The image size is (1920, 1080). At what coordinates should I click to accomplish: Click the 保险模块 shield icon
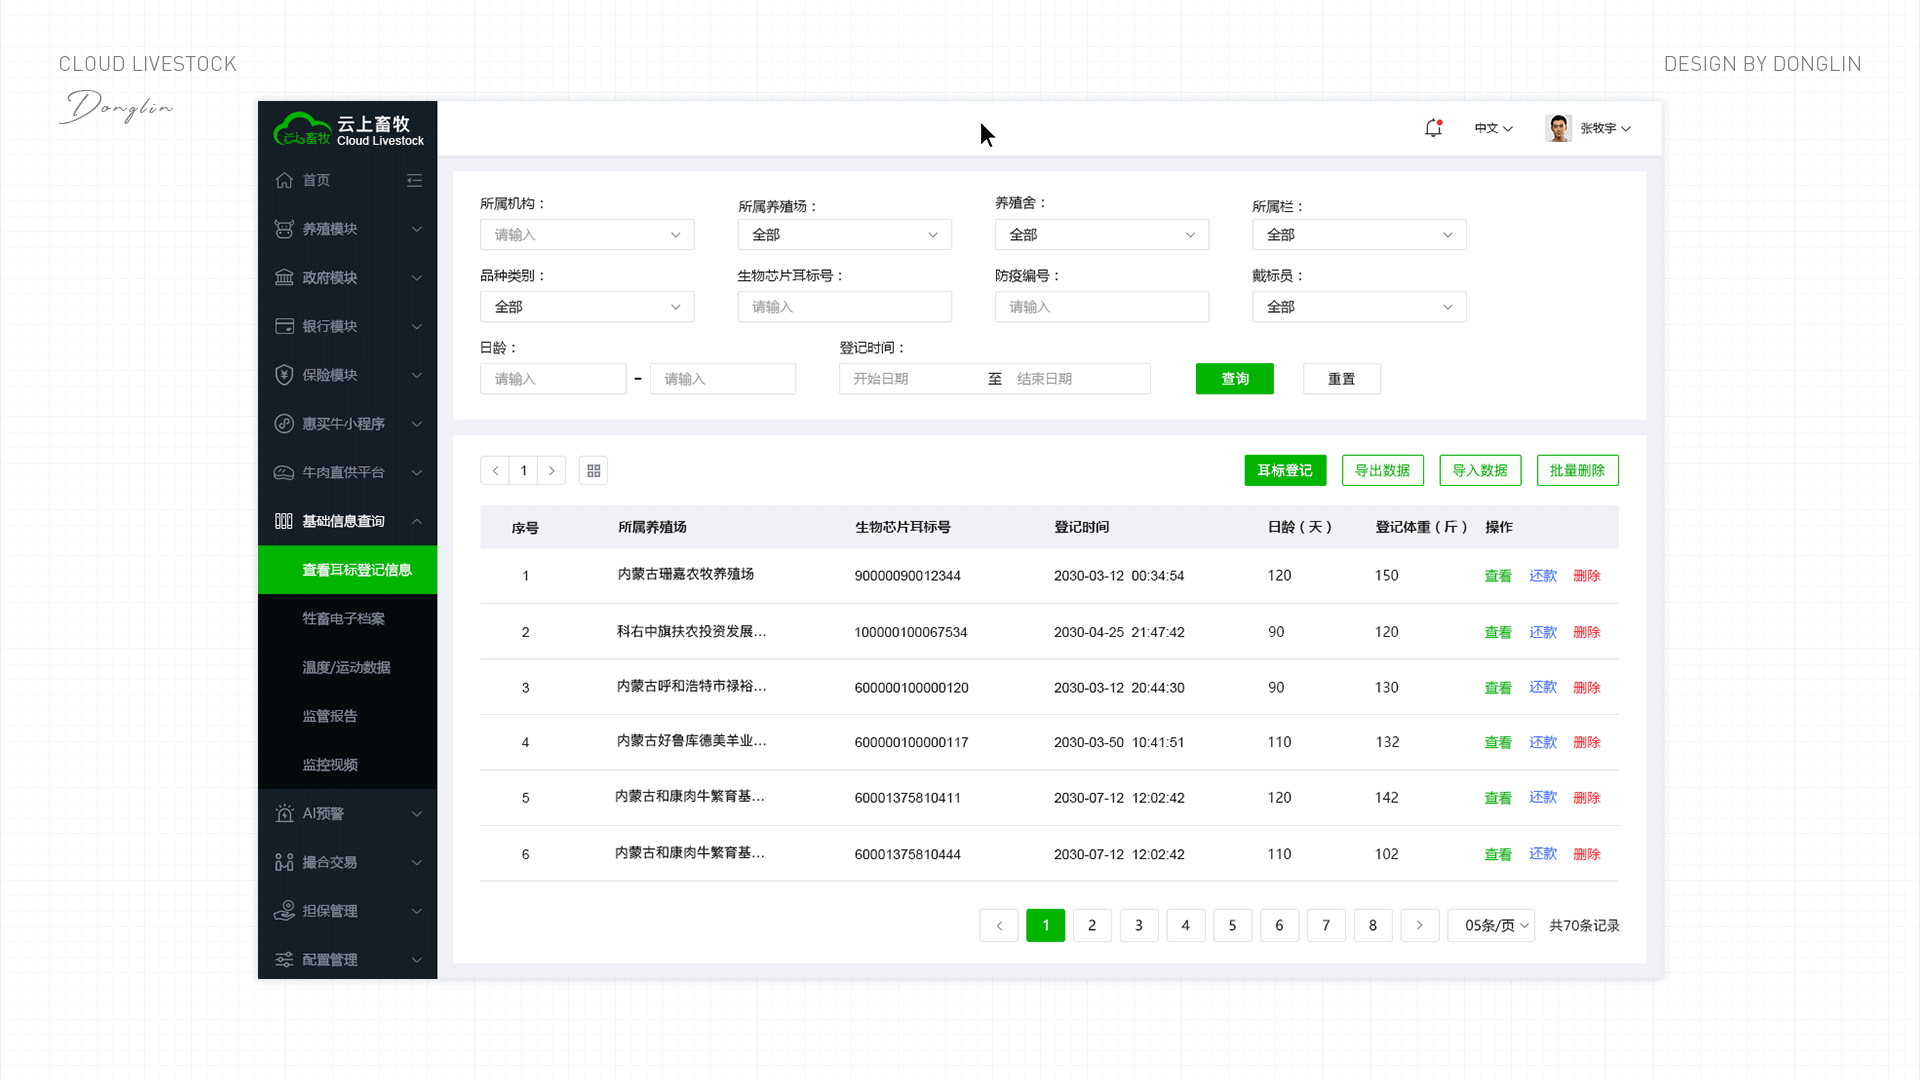(x=284, y=375)
